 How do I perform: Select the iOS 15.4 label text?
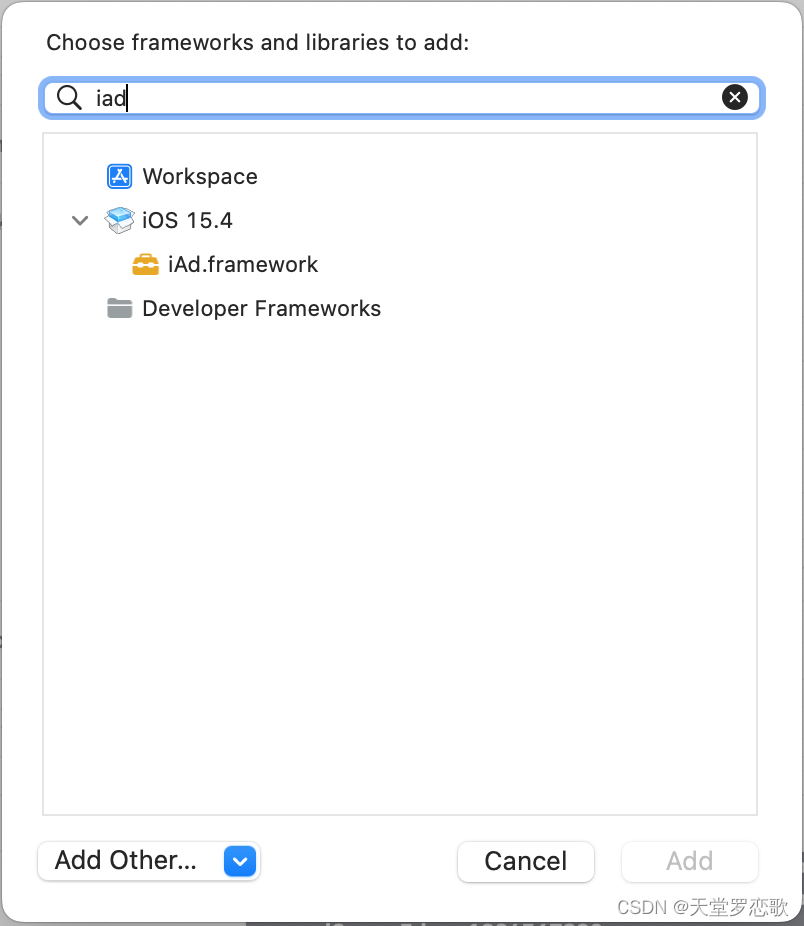[x=187, y=220]
